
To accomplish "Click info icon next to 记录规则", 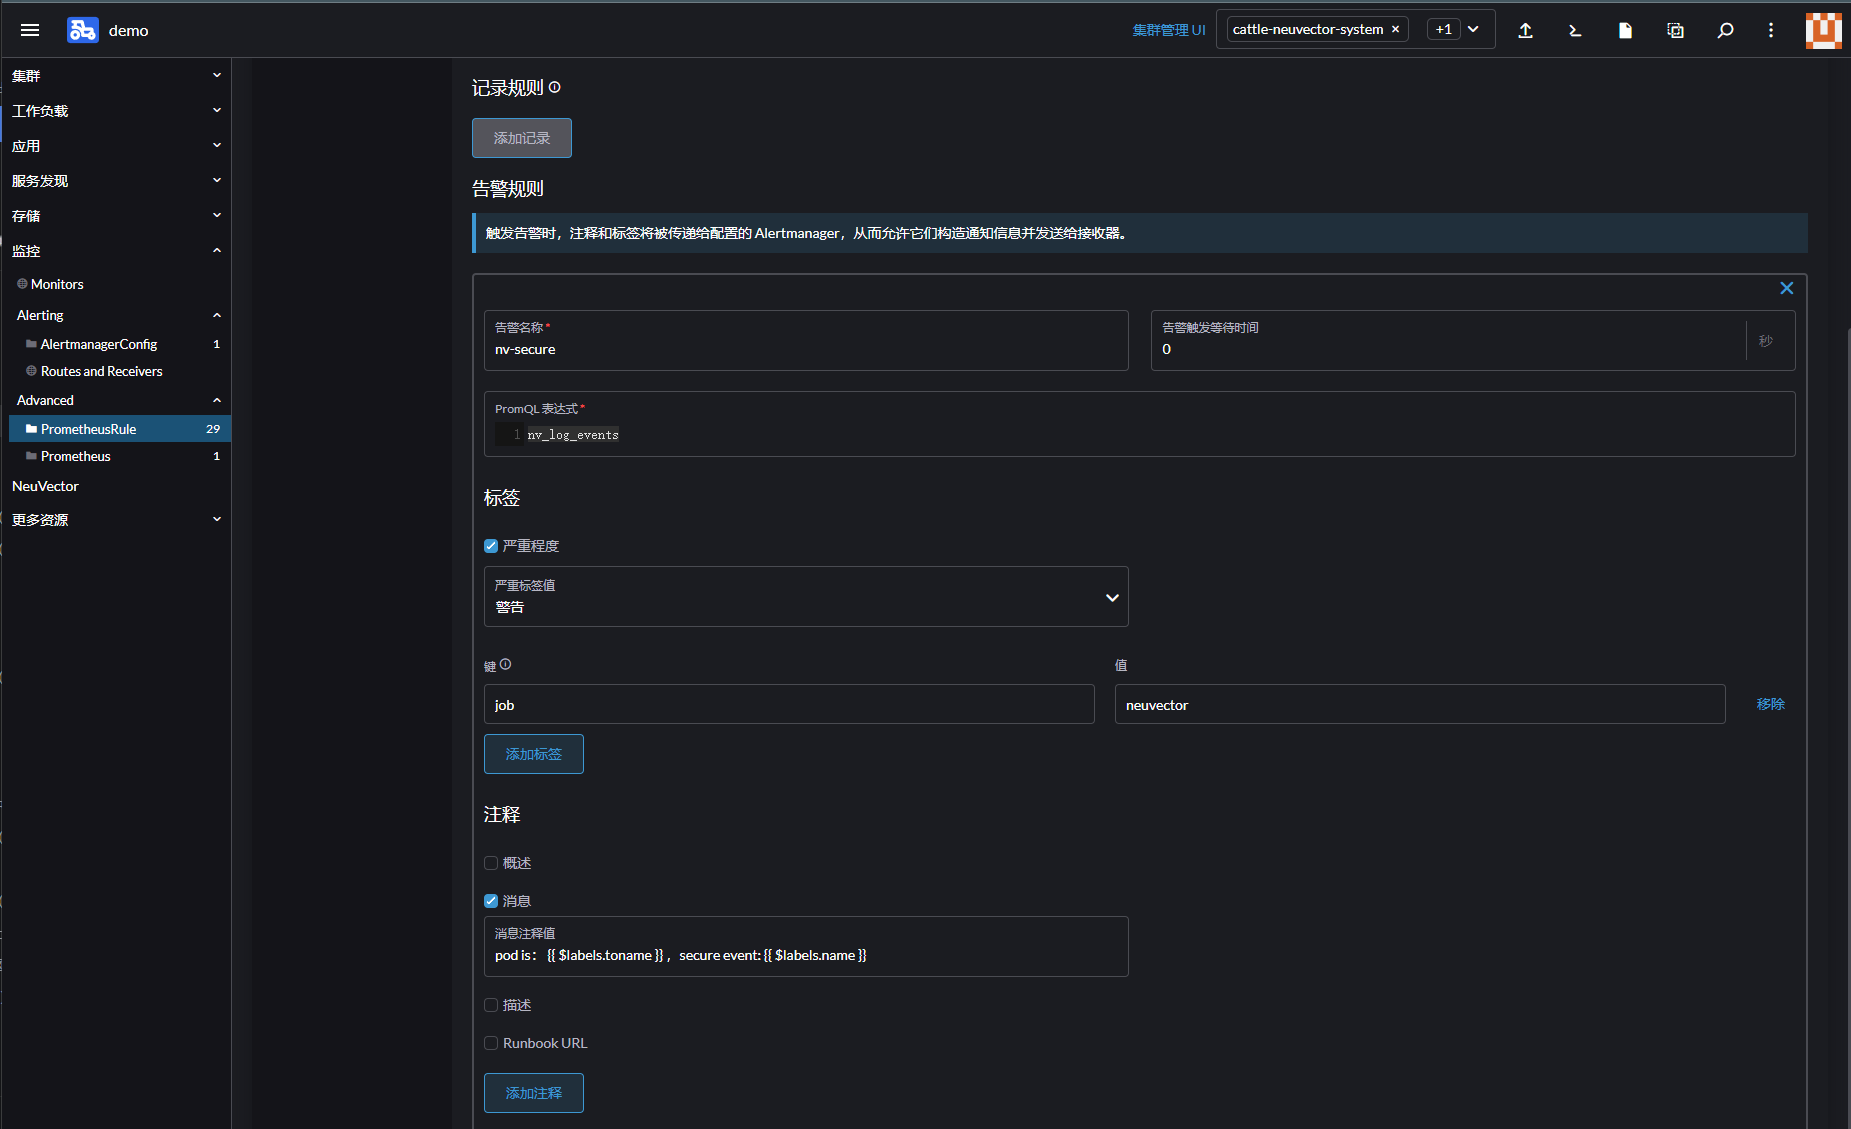I will [555, 87].
